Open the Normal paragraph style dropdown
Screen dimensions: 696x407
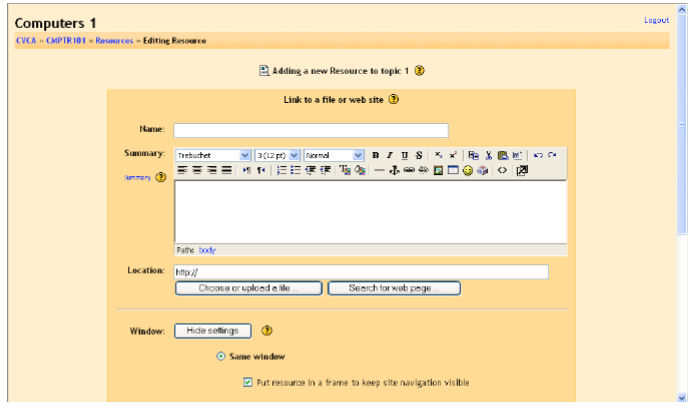[x=334, y=155]
